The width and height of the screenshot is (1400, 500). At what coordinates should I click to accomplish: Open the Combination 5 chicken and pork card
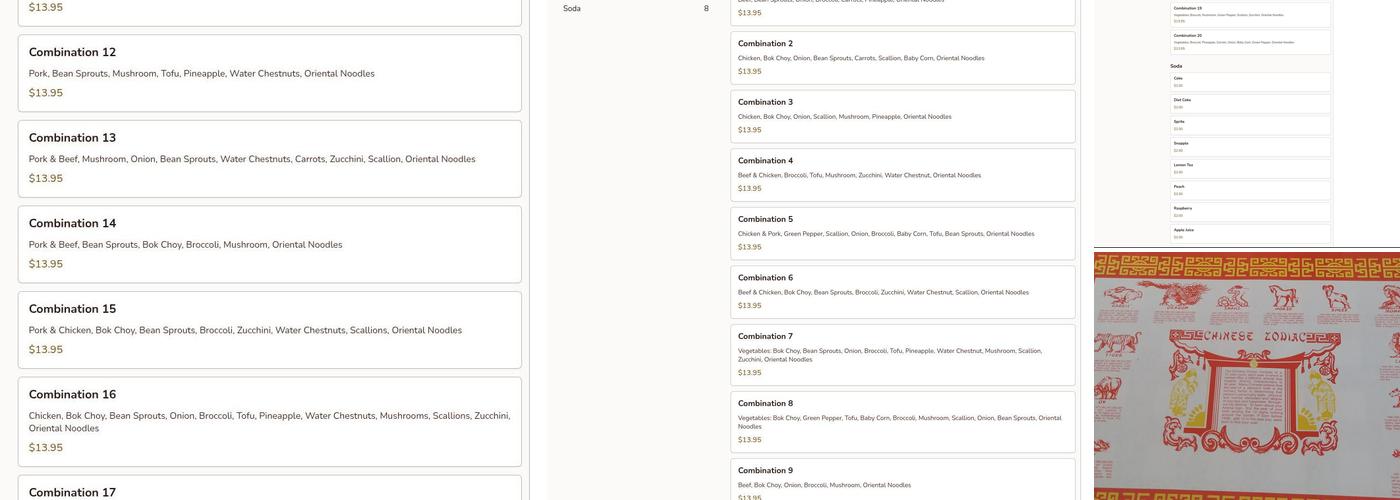[x=902, y=233]
